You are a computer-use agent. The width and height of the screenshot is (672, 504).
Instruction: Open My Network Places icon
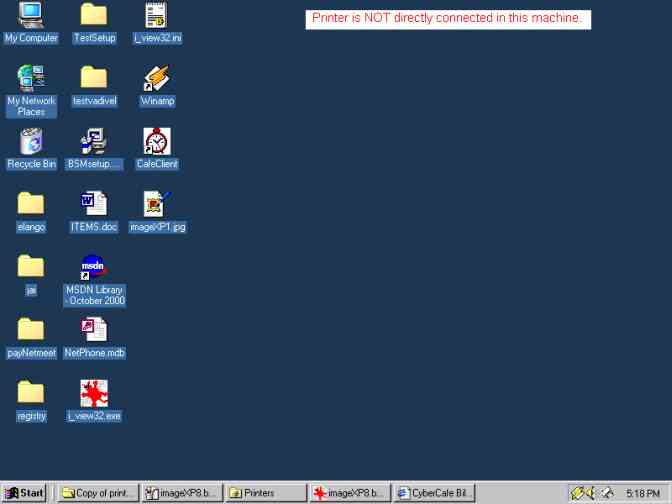[31, 79]
